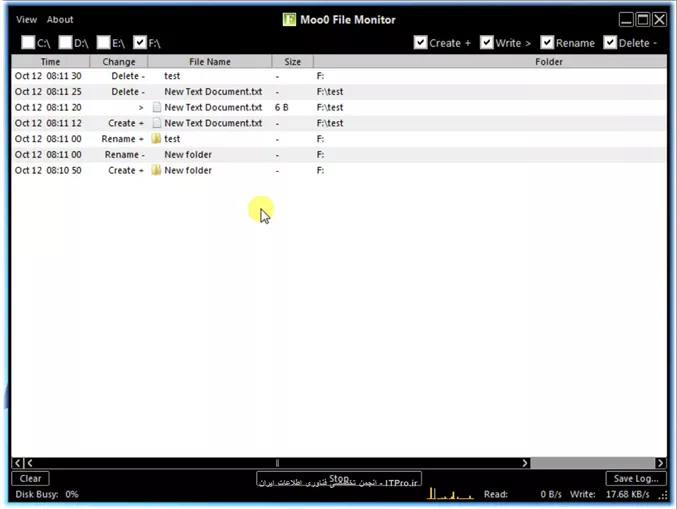Uncheck the Delete - filter
The image size is (677, 509).
pos(610,42)
